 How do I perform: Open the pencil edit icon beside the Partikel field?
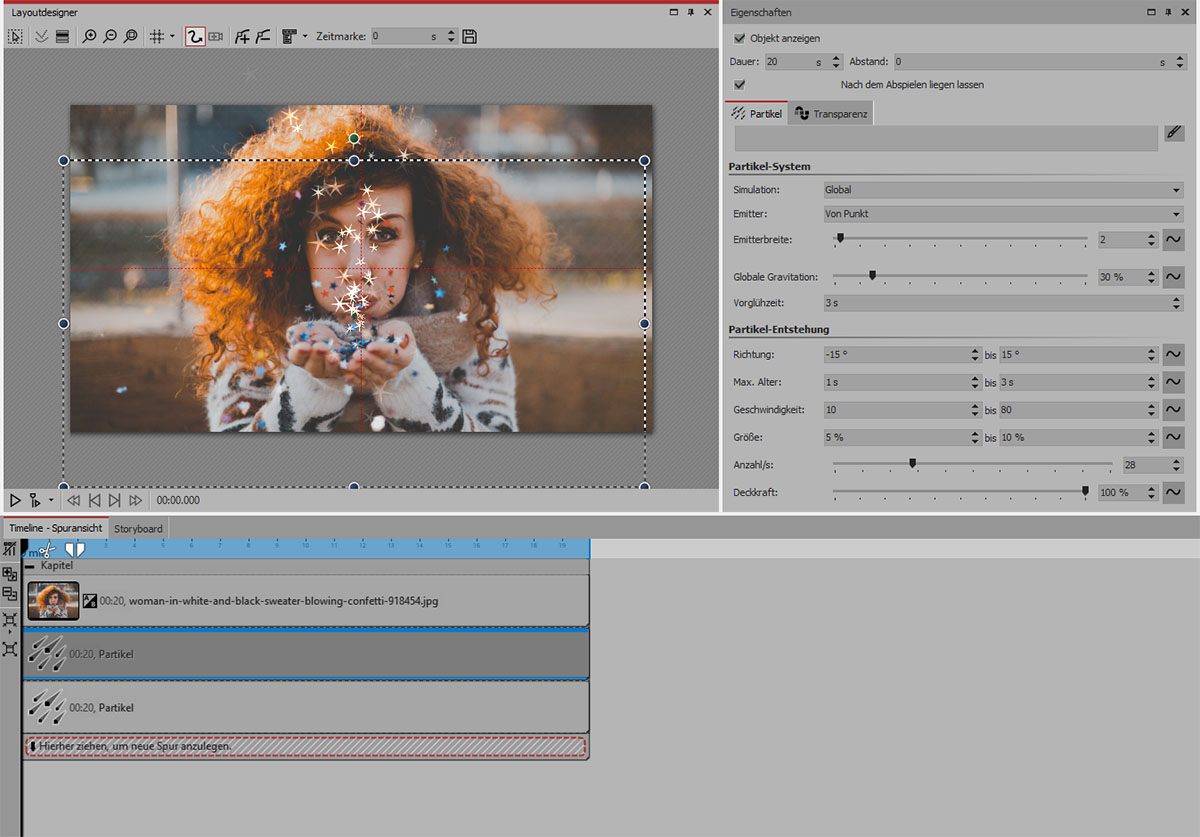tap(1174, 133)
